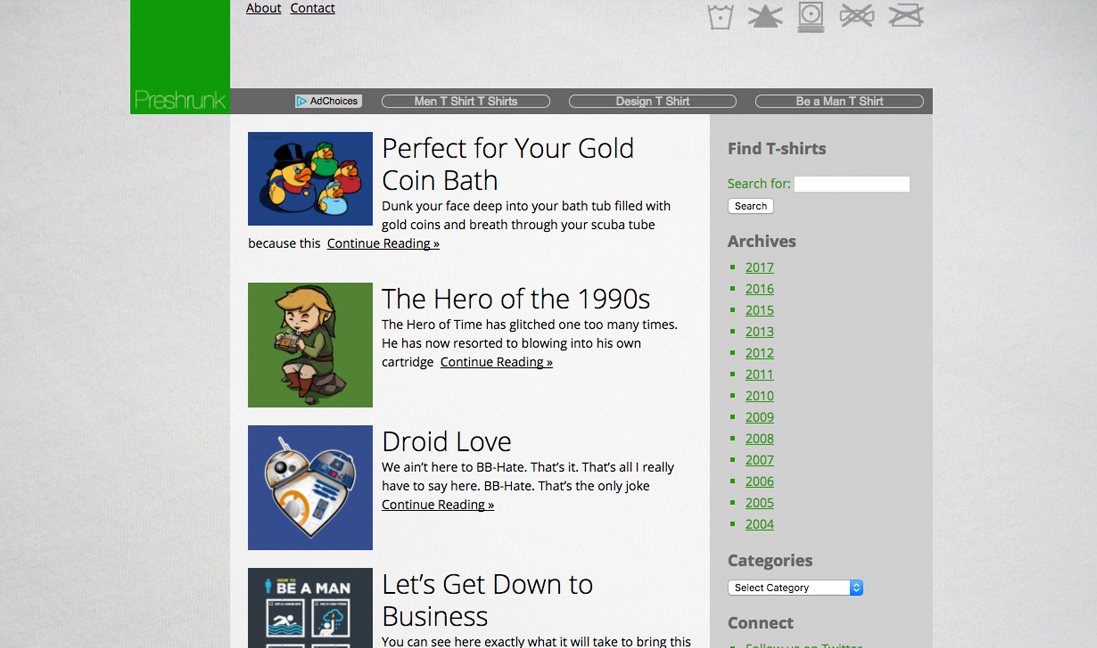This screenshot has width=1097, height=648.
Task: Open the 2005 archive
Action: click(759, 502)
